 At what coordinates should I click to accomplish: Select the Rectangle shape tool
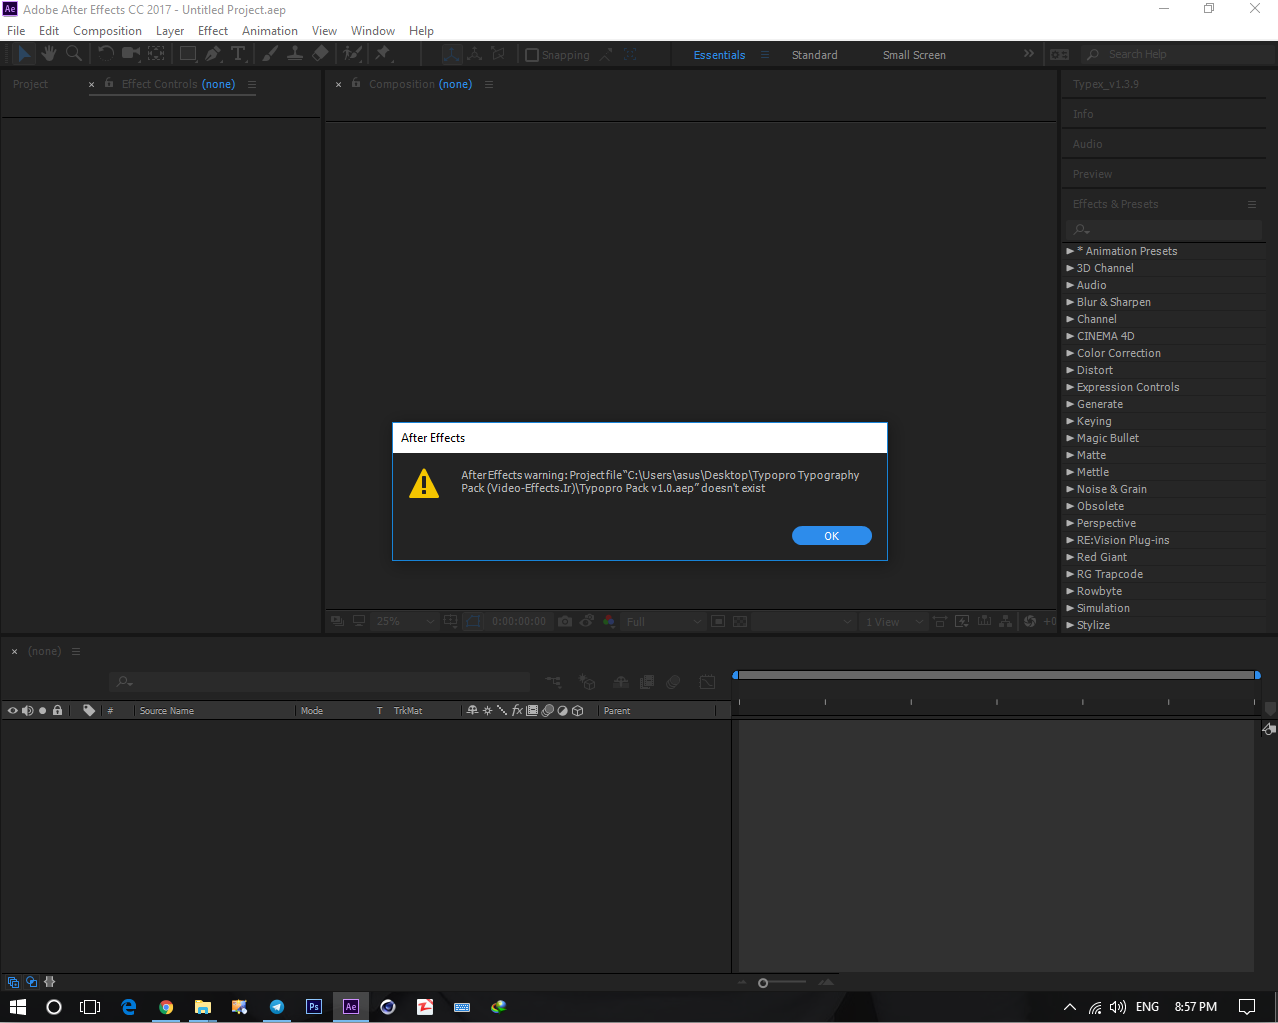tap(188, 54)
